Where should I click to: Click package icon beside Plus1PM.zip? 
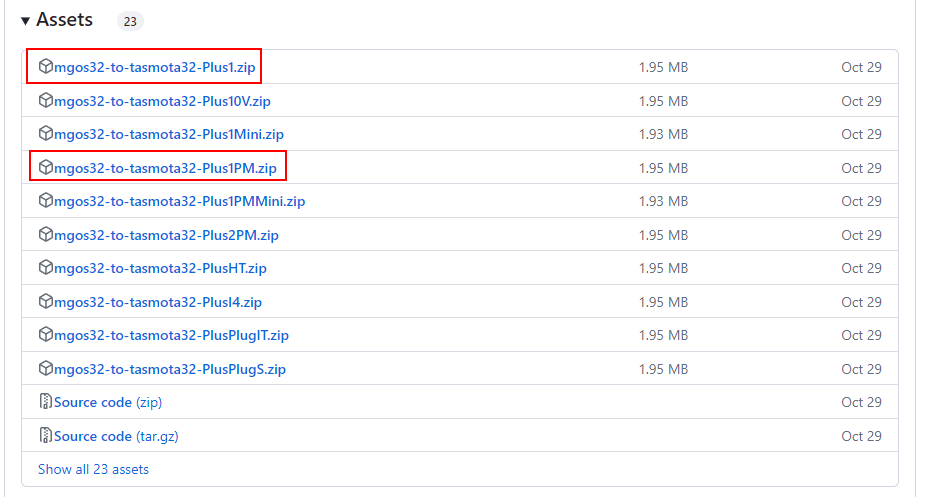click(45, 168)
